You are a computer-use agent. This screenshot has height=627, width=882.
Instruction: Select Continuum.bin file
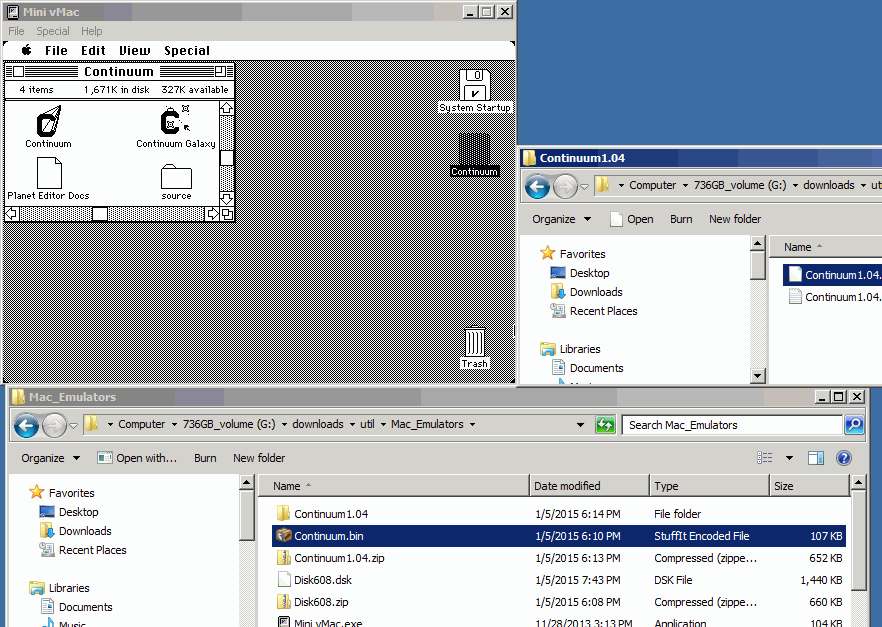coord(559,535)
